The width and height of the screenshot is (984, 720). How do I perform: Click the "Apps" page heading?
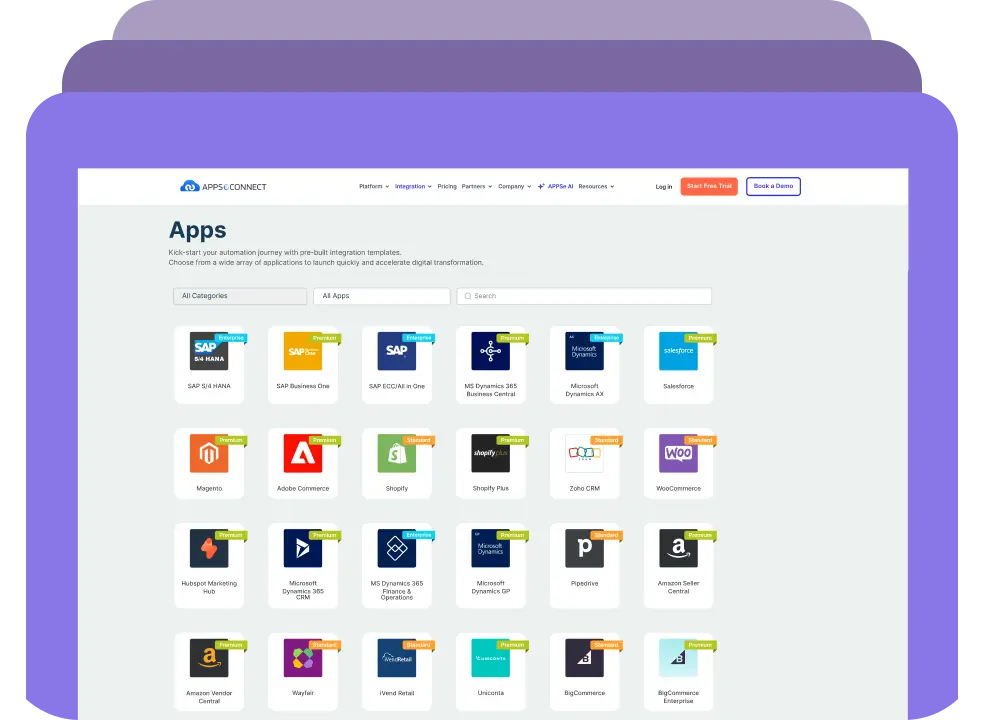[x=197, y=230]
